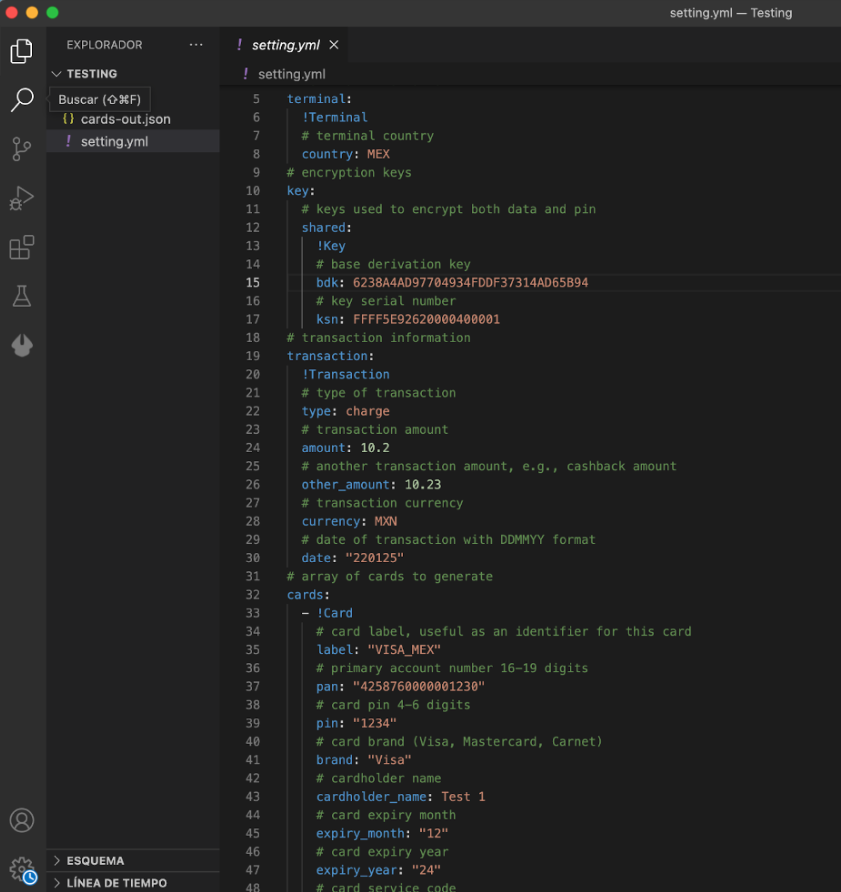This screenshot has height=892, width=841.
Task: Click the expiry_year value "24"
Action: click(x=426, y=870)
